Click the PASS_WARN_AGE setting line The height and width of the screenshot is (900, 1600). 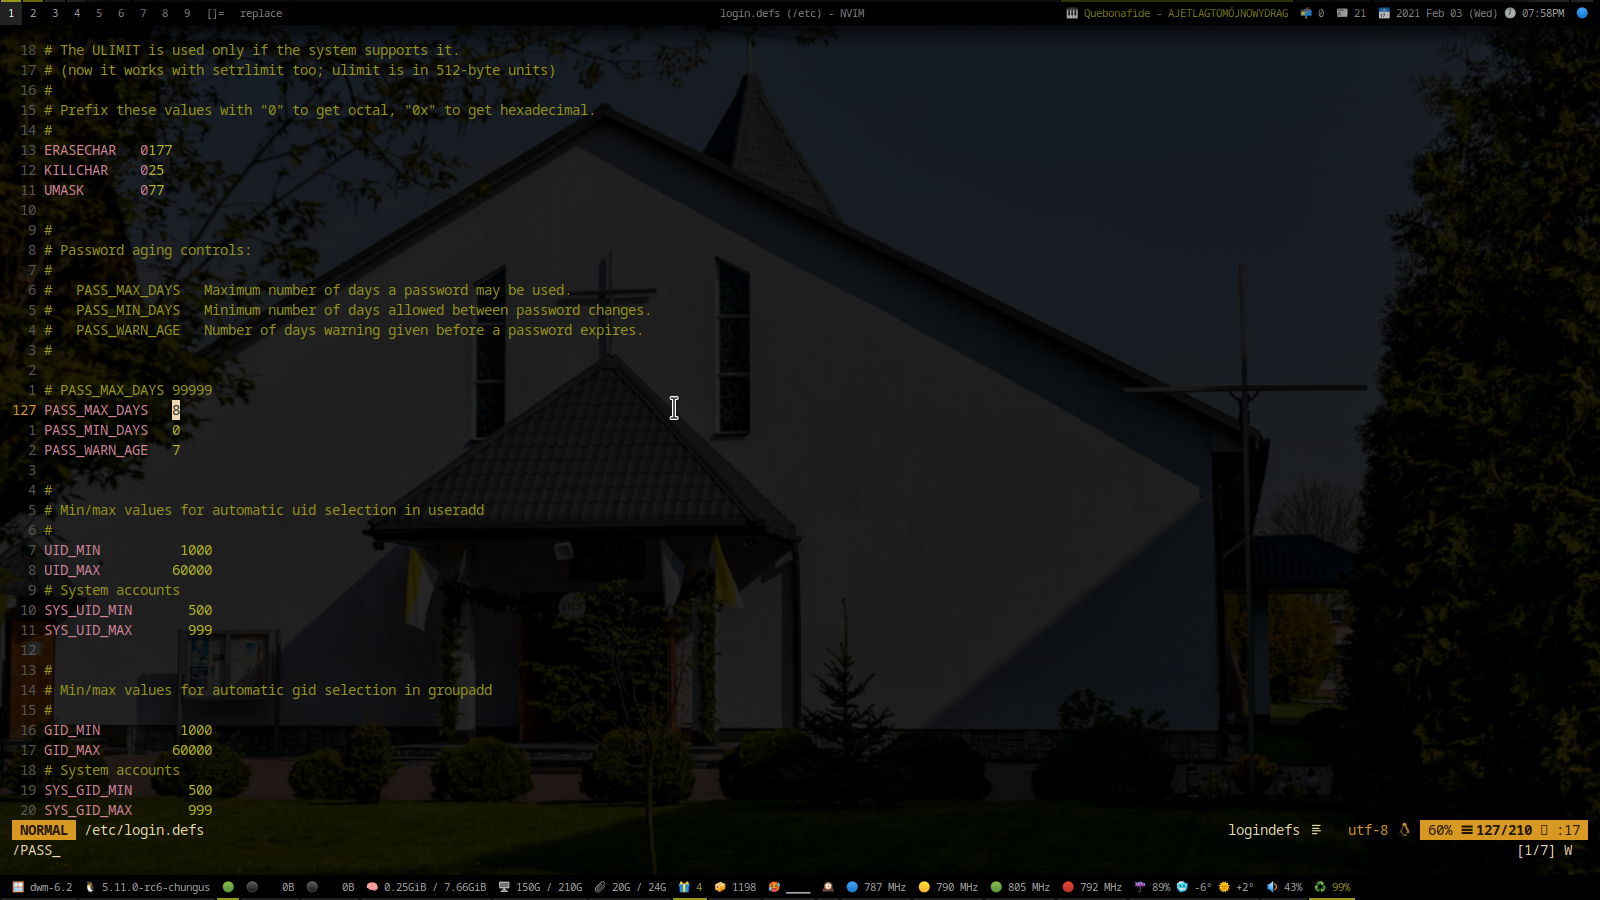96,450
